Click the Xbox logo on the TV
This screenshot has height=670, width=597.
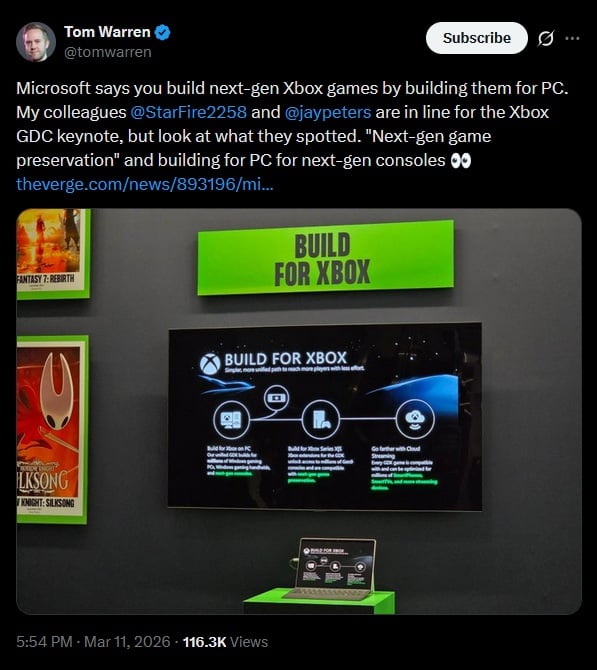coord(210,364)
